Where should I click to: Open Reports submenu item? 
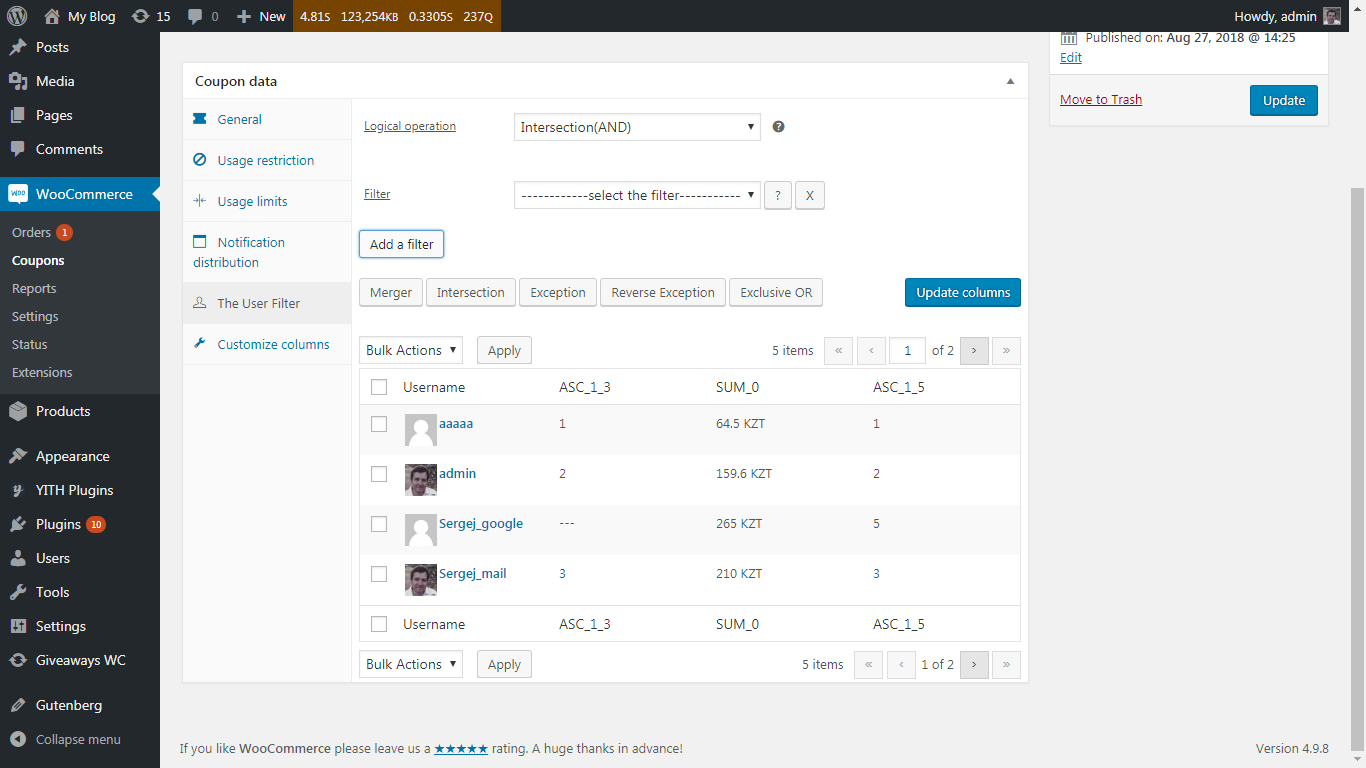click(x=34, y=288)
